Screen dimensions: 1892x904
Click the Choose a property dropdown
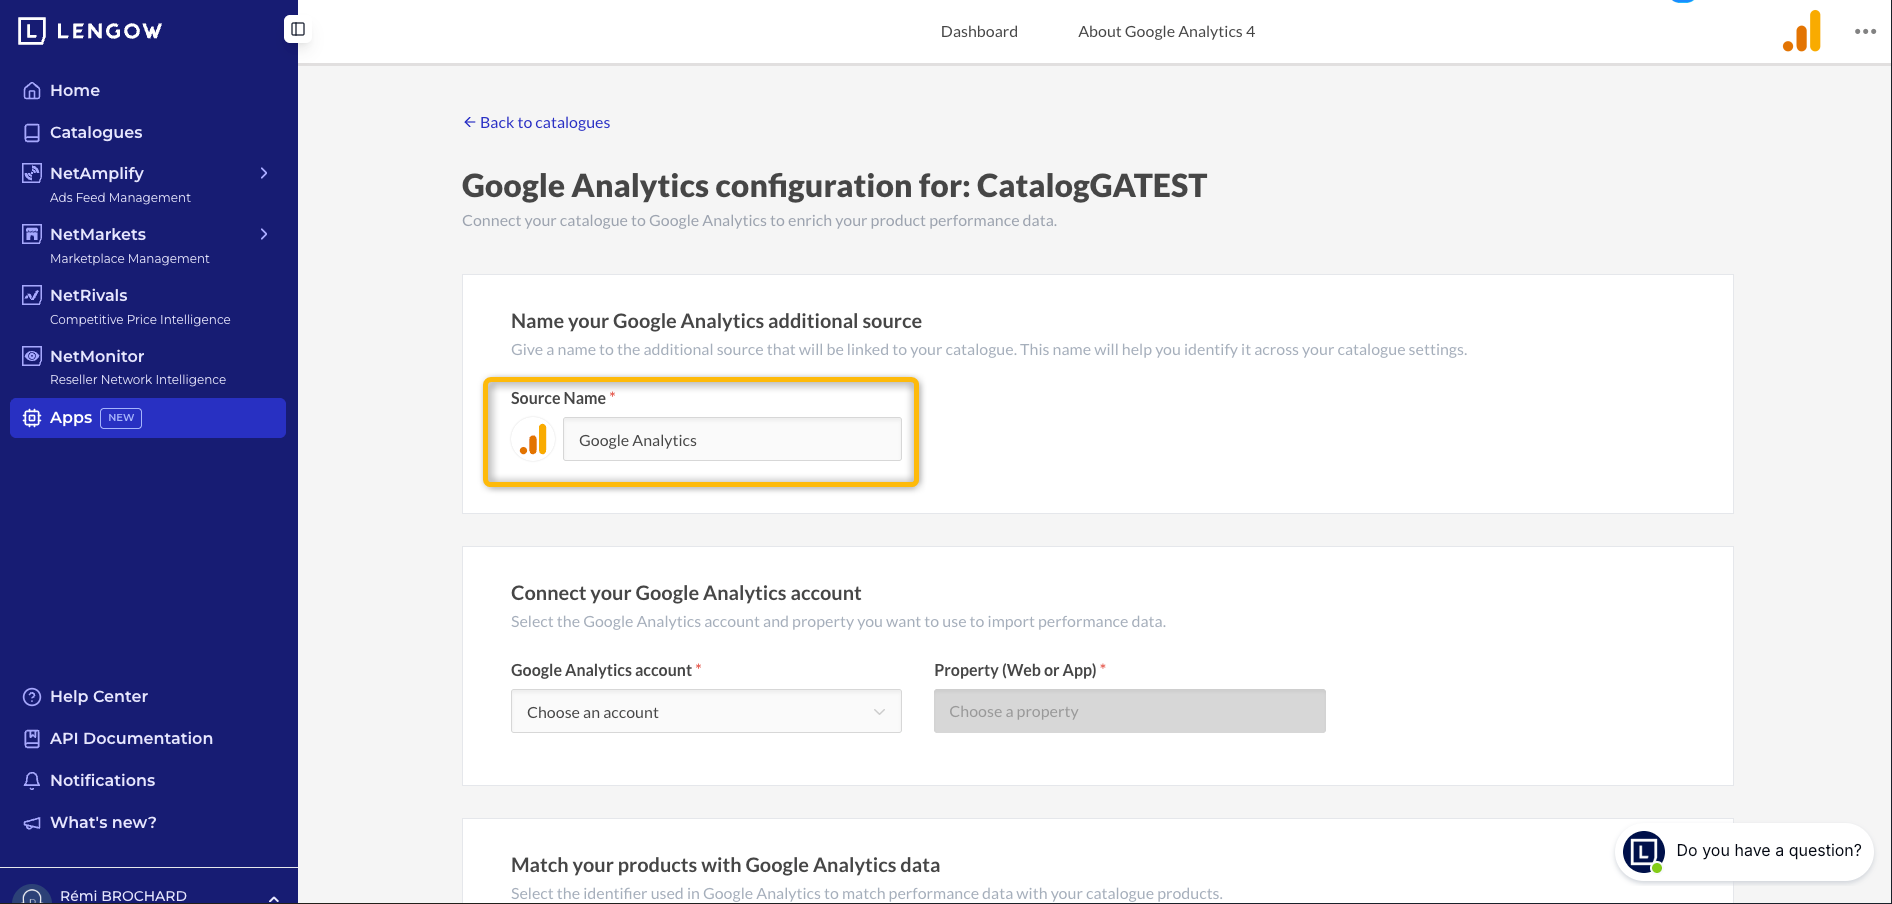click(1130, 711)
